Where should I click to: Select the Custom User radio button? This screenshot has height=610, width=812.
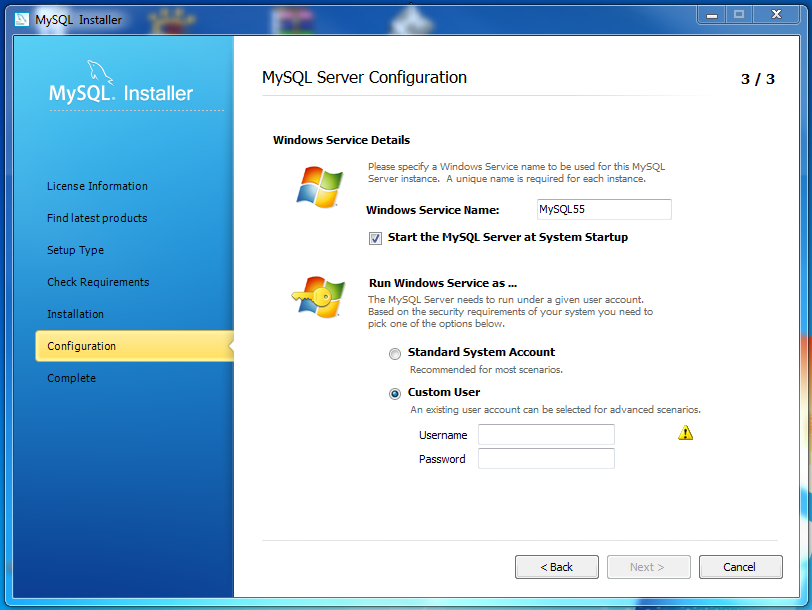pos(395,394)
